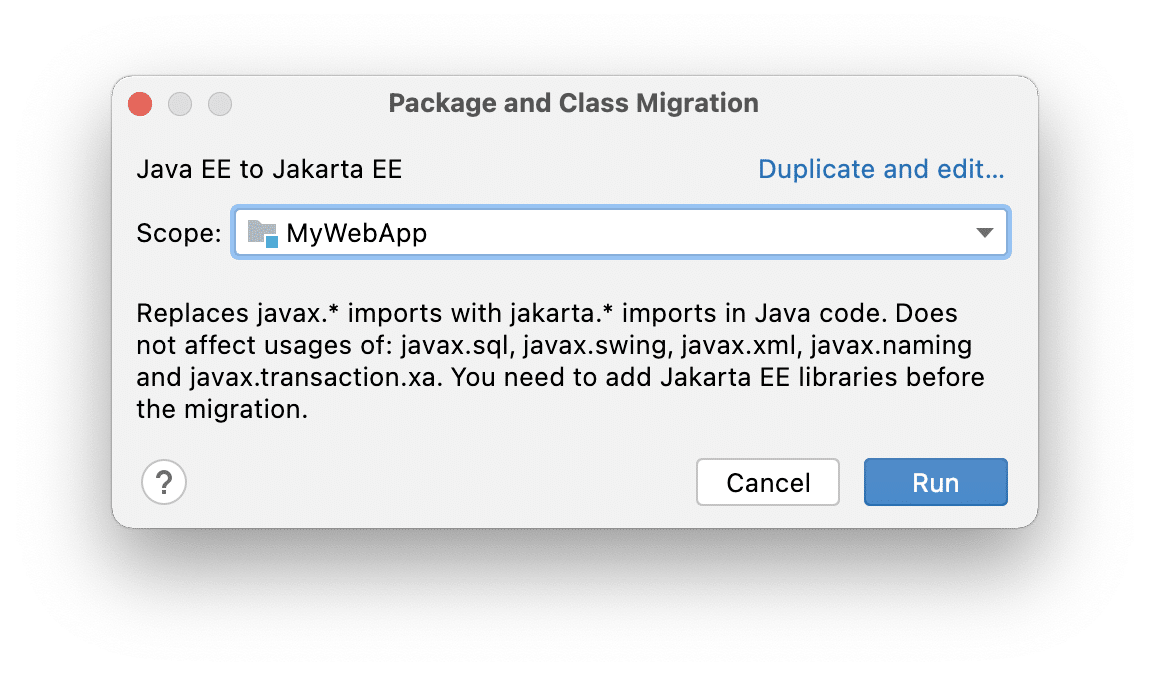
Task: Click 'the migration.' at the description's end
Action: [x=222, y=409]
